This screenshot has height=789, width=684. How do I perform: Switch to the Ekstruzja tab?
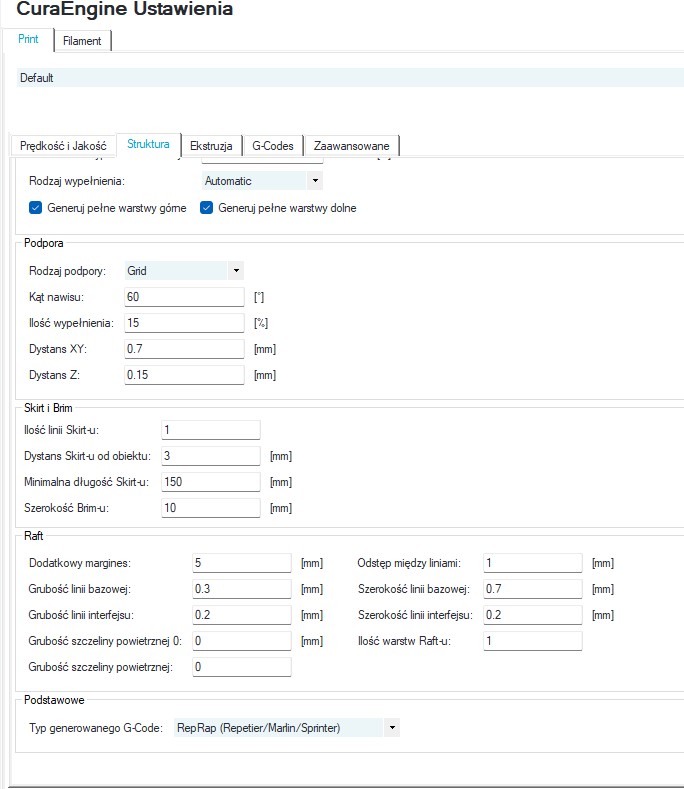click(x=211, y=146)
